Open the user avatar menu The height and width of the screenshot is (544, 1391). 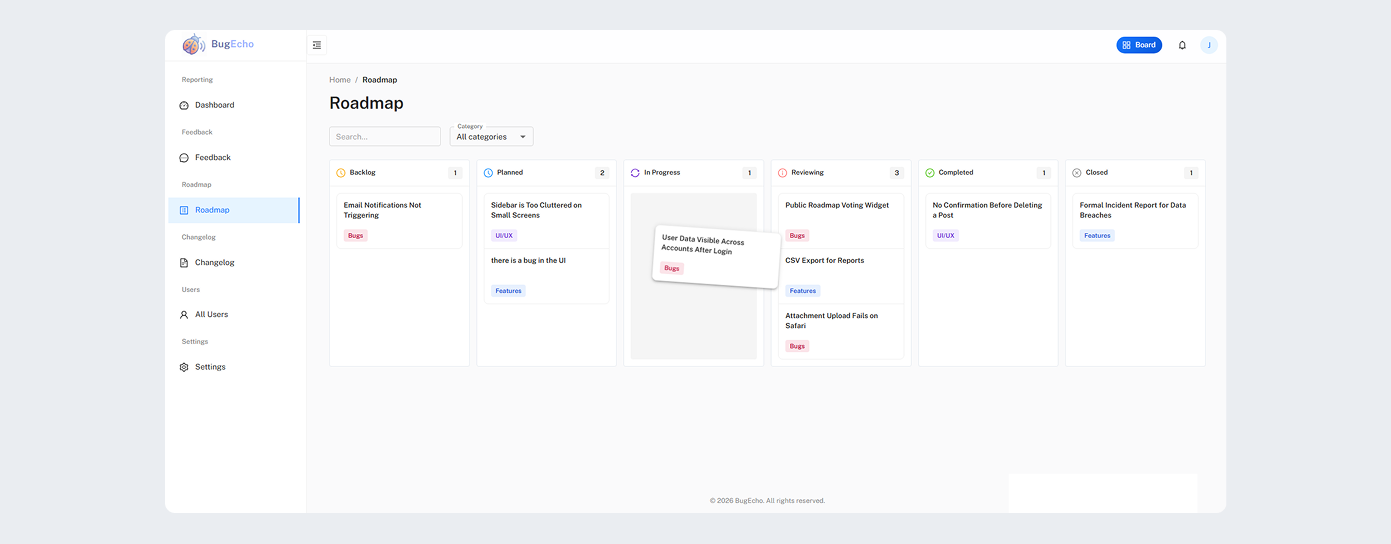pos(1209,45)
